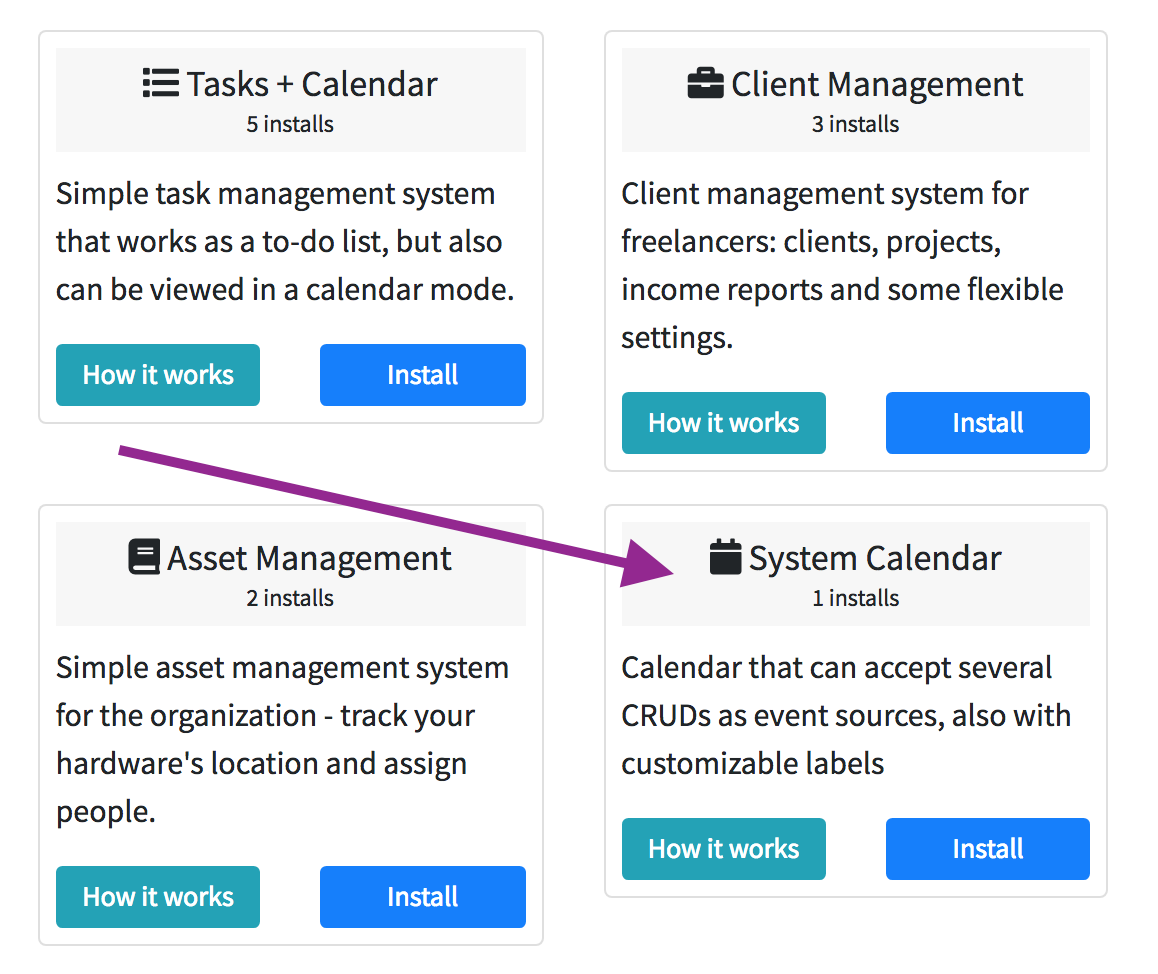Click the briefcase icon beside Client Management
Image resolution: width=1158 pixels, height=974 pixels.
pyautogui.click(x=705, y=83)
